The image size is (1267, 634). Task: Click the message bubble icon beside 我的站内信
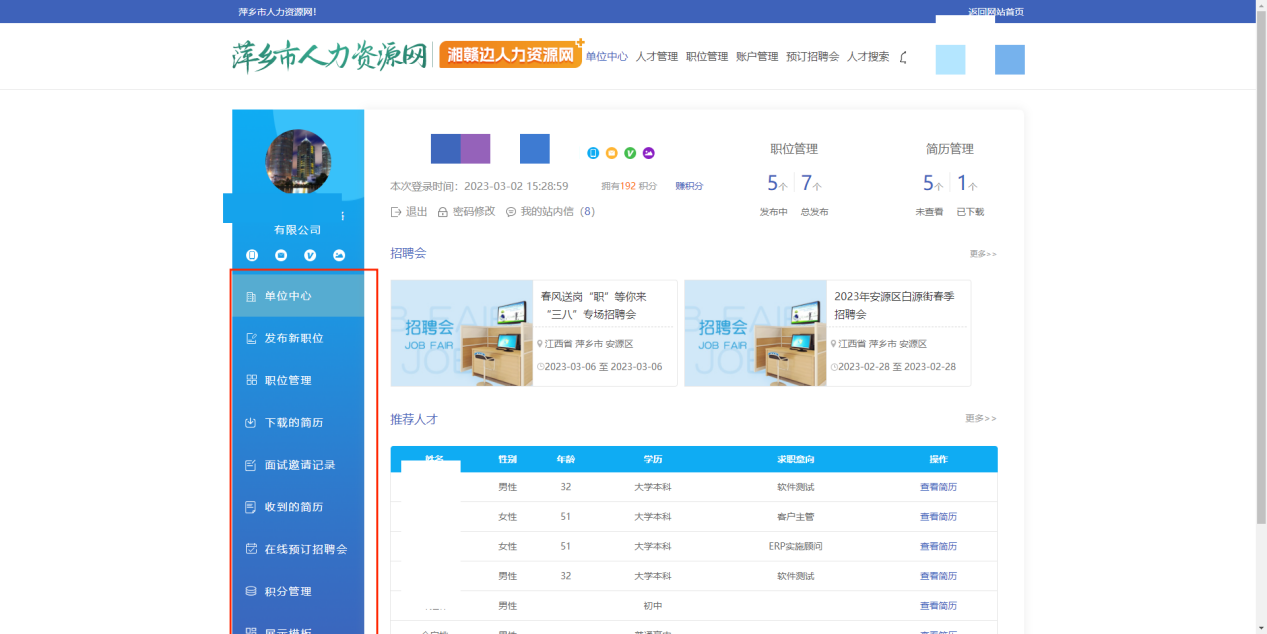point(511,212)
